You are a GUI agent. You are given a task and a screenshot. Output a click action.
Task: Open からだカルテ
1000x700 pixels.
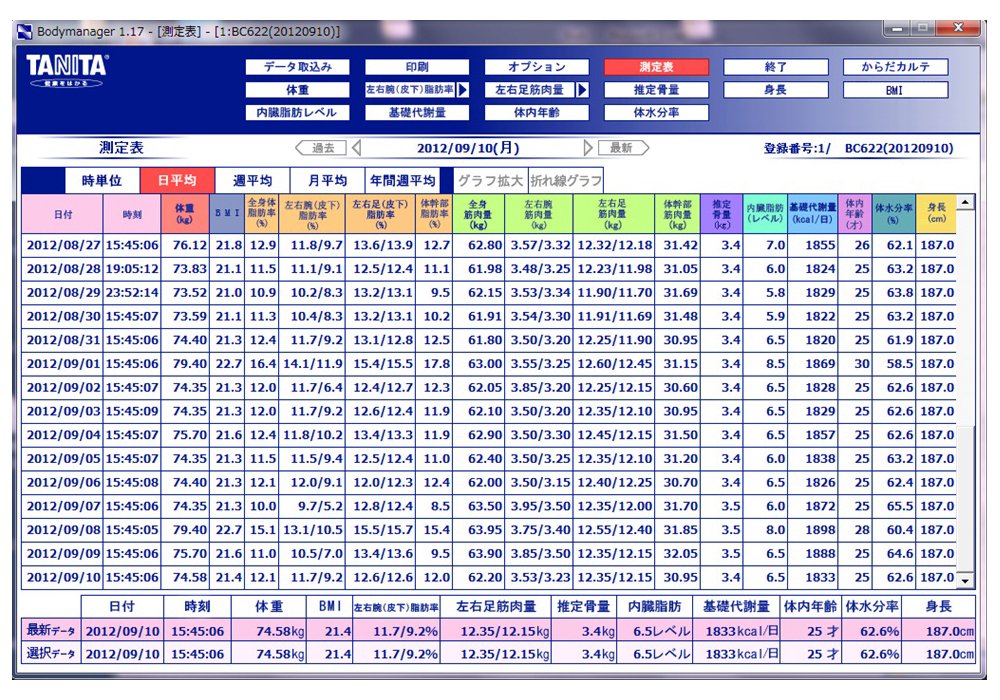(896, 67)
